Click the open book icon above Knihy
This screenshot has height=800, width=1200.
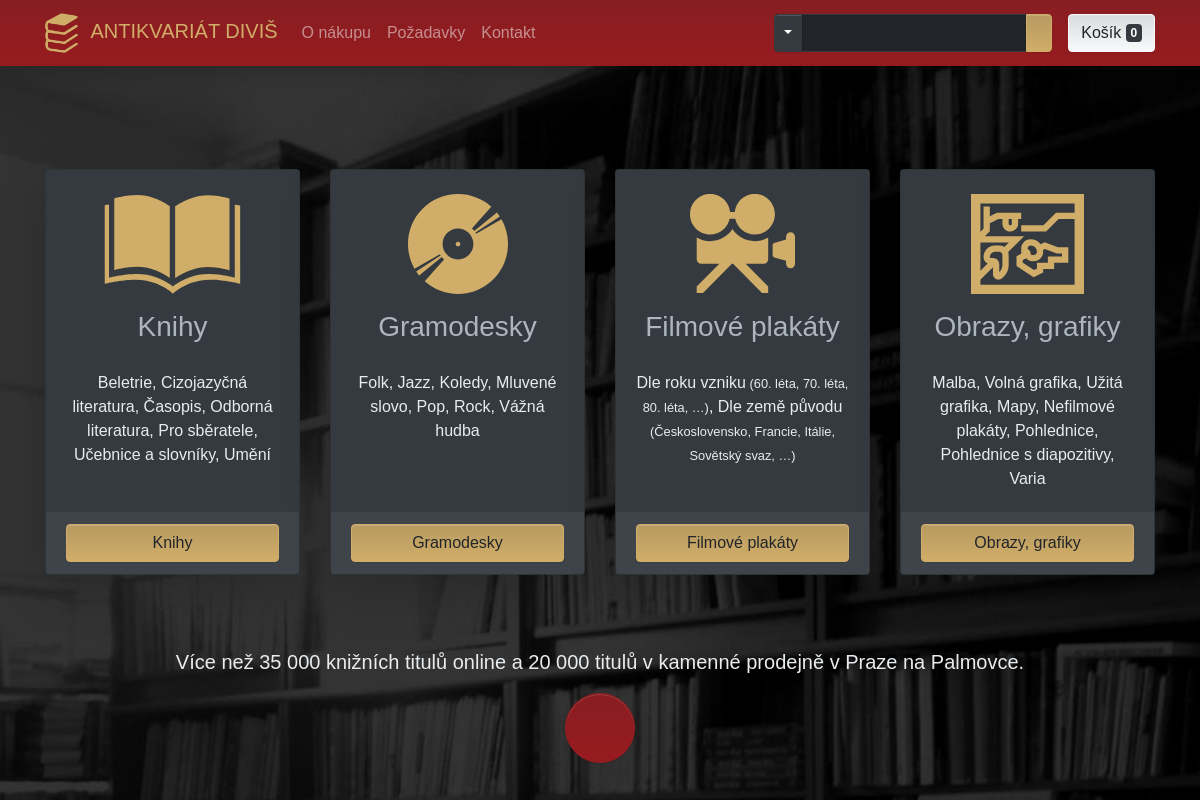pos(172,243)
